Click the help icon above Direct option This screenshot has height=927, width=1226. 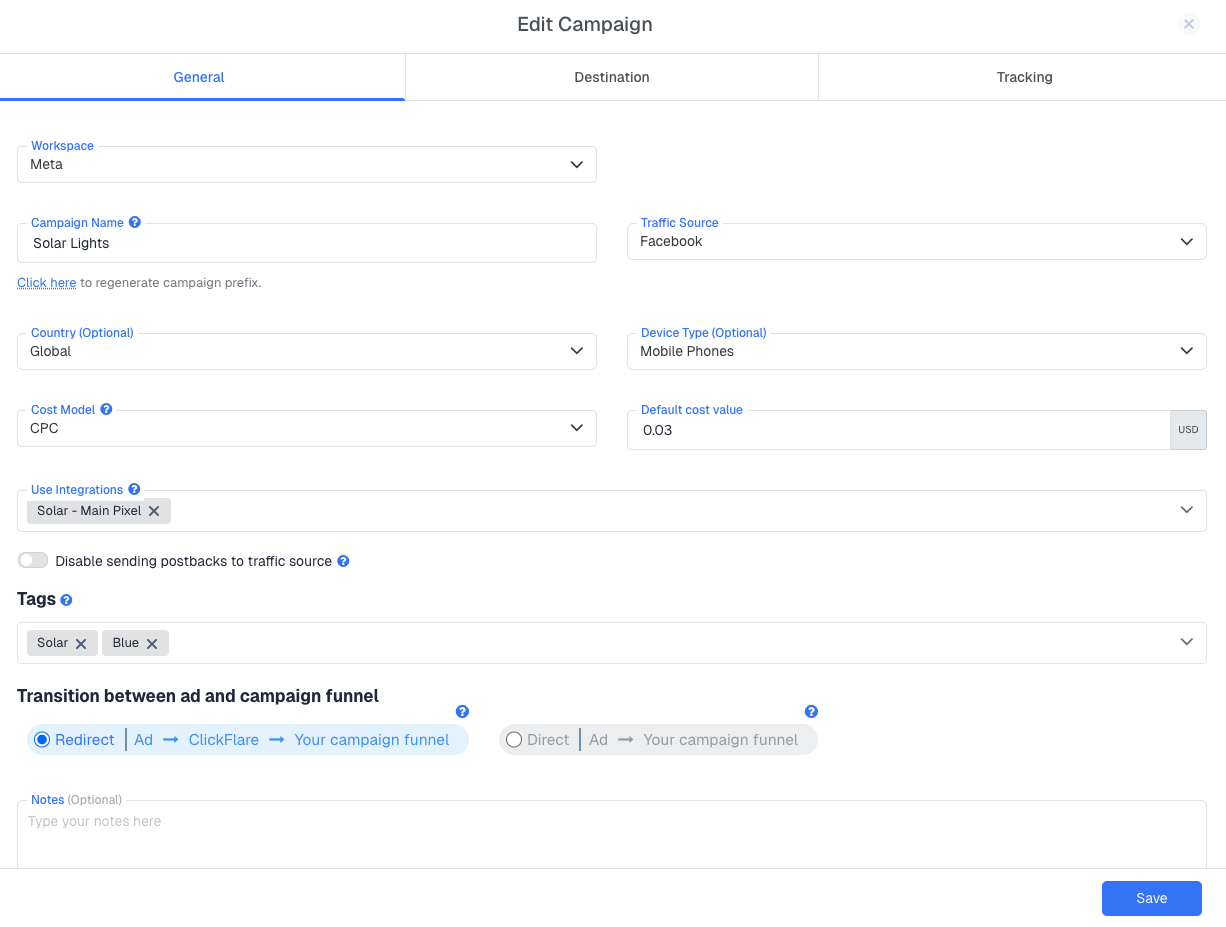click(811, 712)
